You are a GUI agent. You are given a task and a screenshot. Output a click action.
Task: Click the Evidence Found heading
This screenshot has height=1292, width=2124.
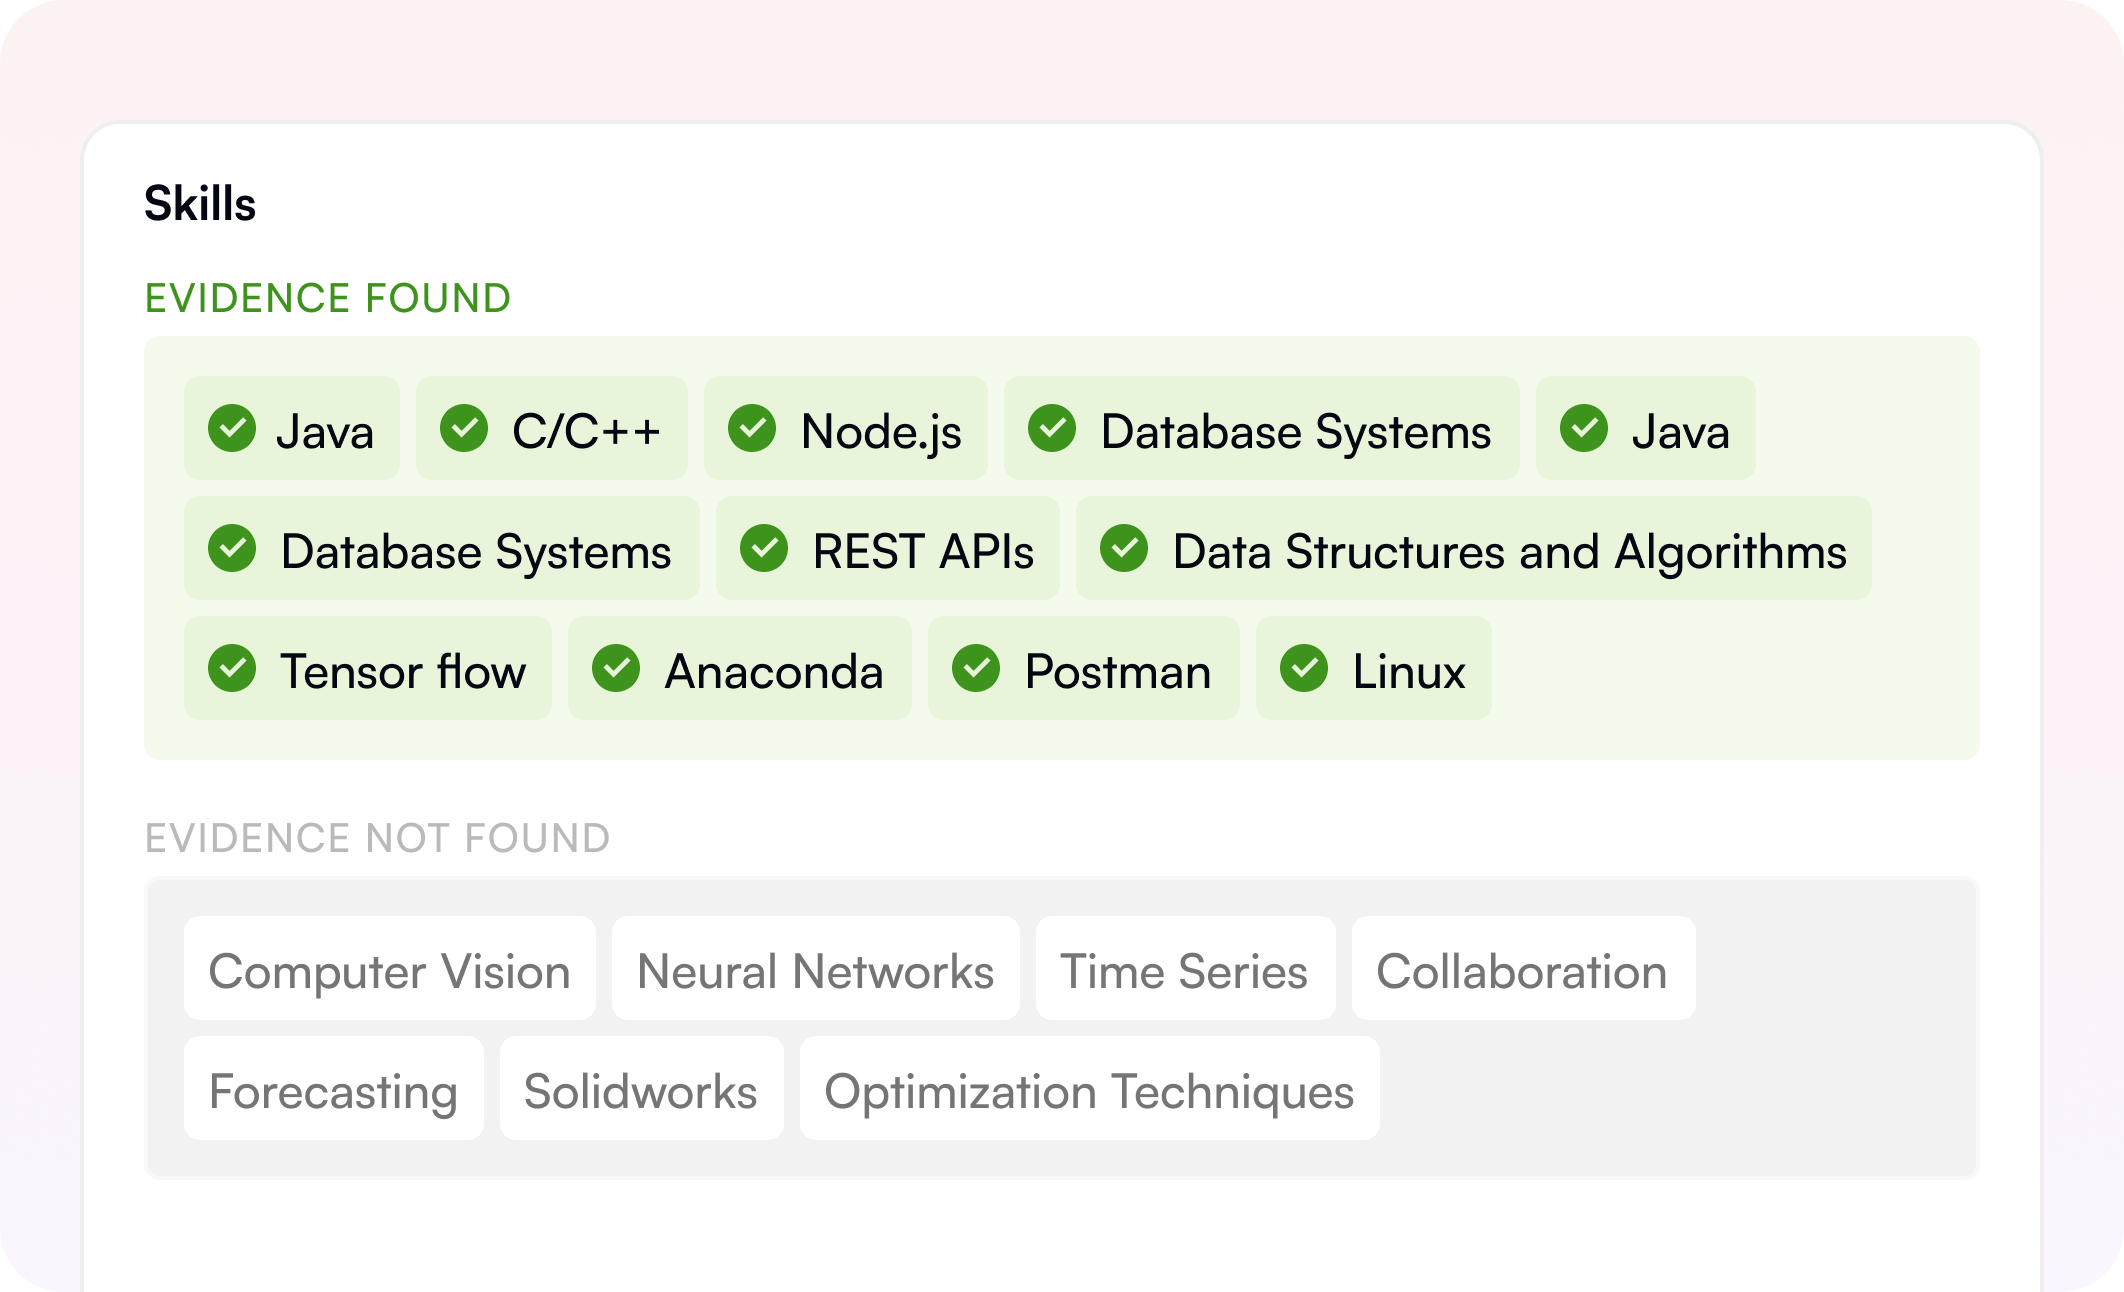point(328,298)
